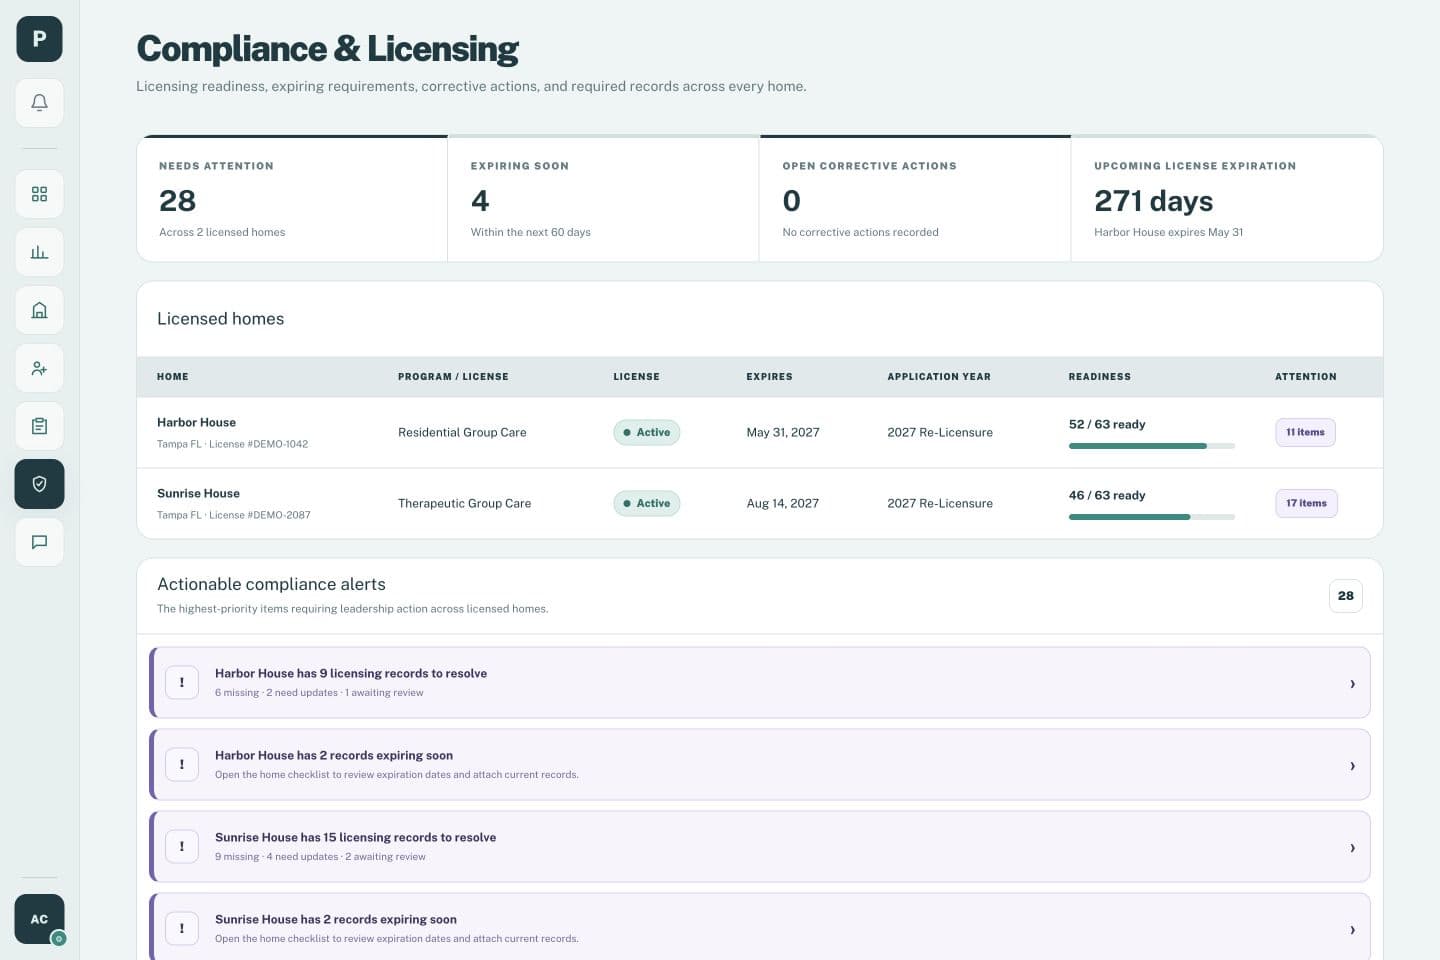1440x960 pixels.
Task: Click the ATTENTION column header
Action: point(1306,377)
